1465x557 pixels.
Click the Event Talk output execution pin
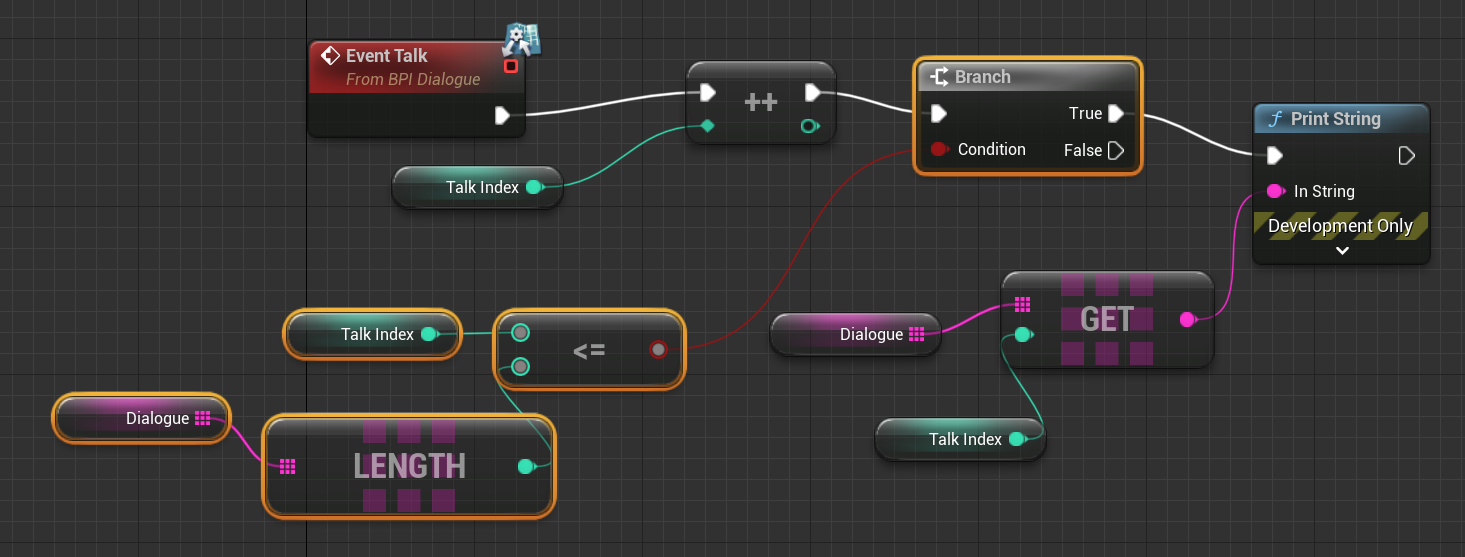503,116
